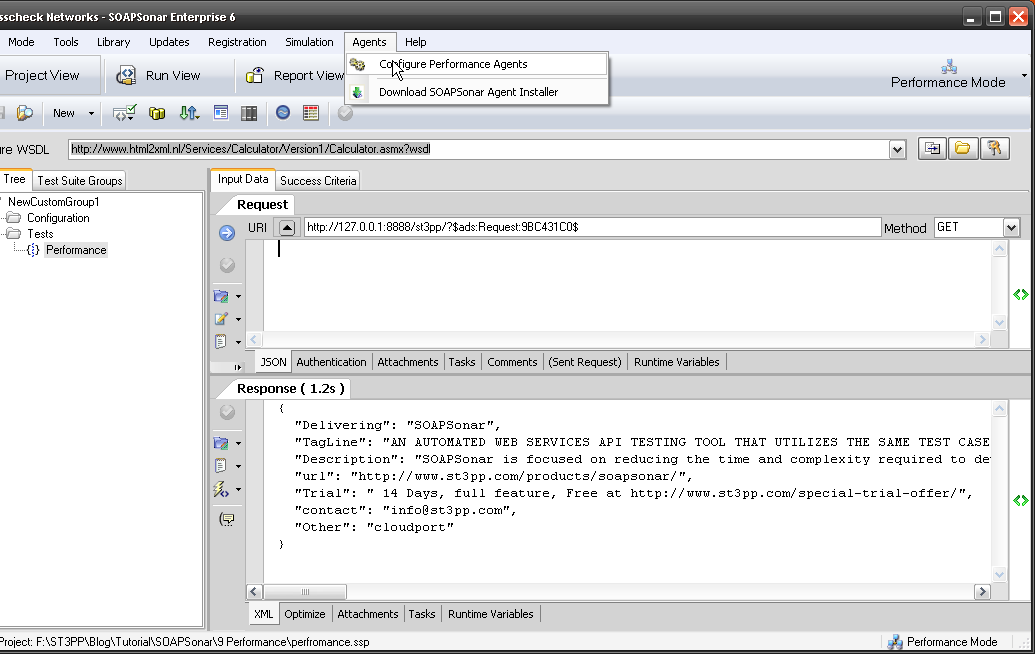Click the response horizontal scrollbar right arrow
This screenshot has height=654, width=1035.
[x=982, y=592]
